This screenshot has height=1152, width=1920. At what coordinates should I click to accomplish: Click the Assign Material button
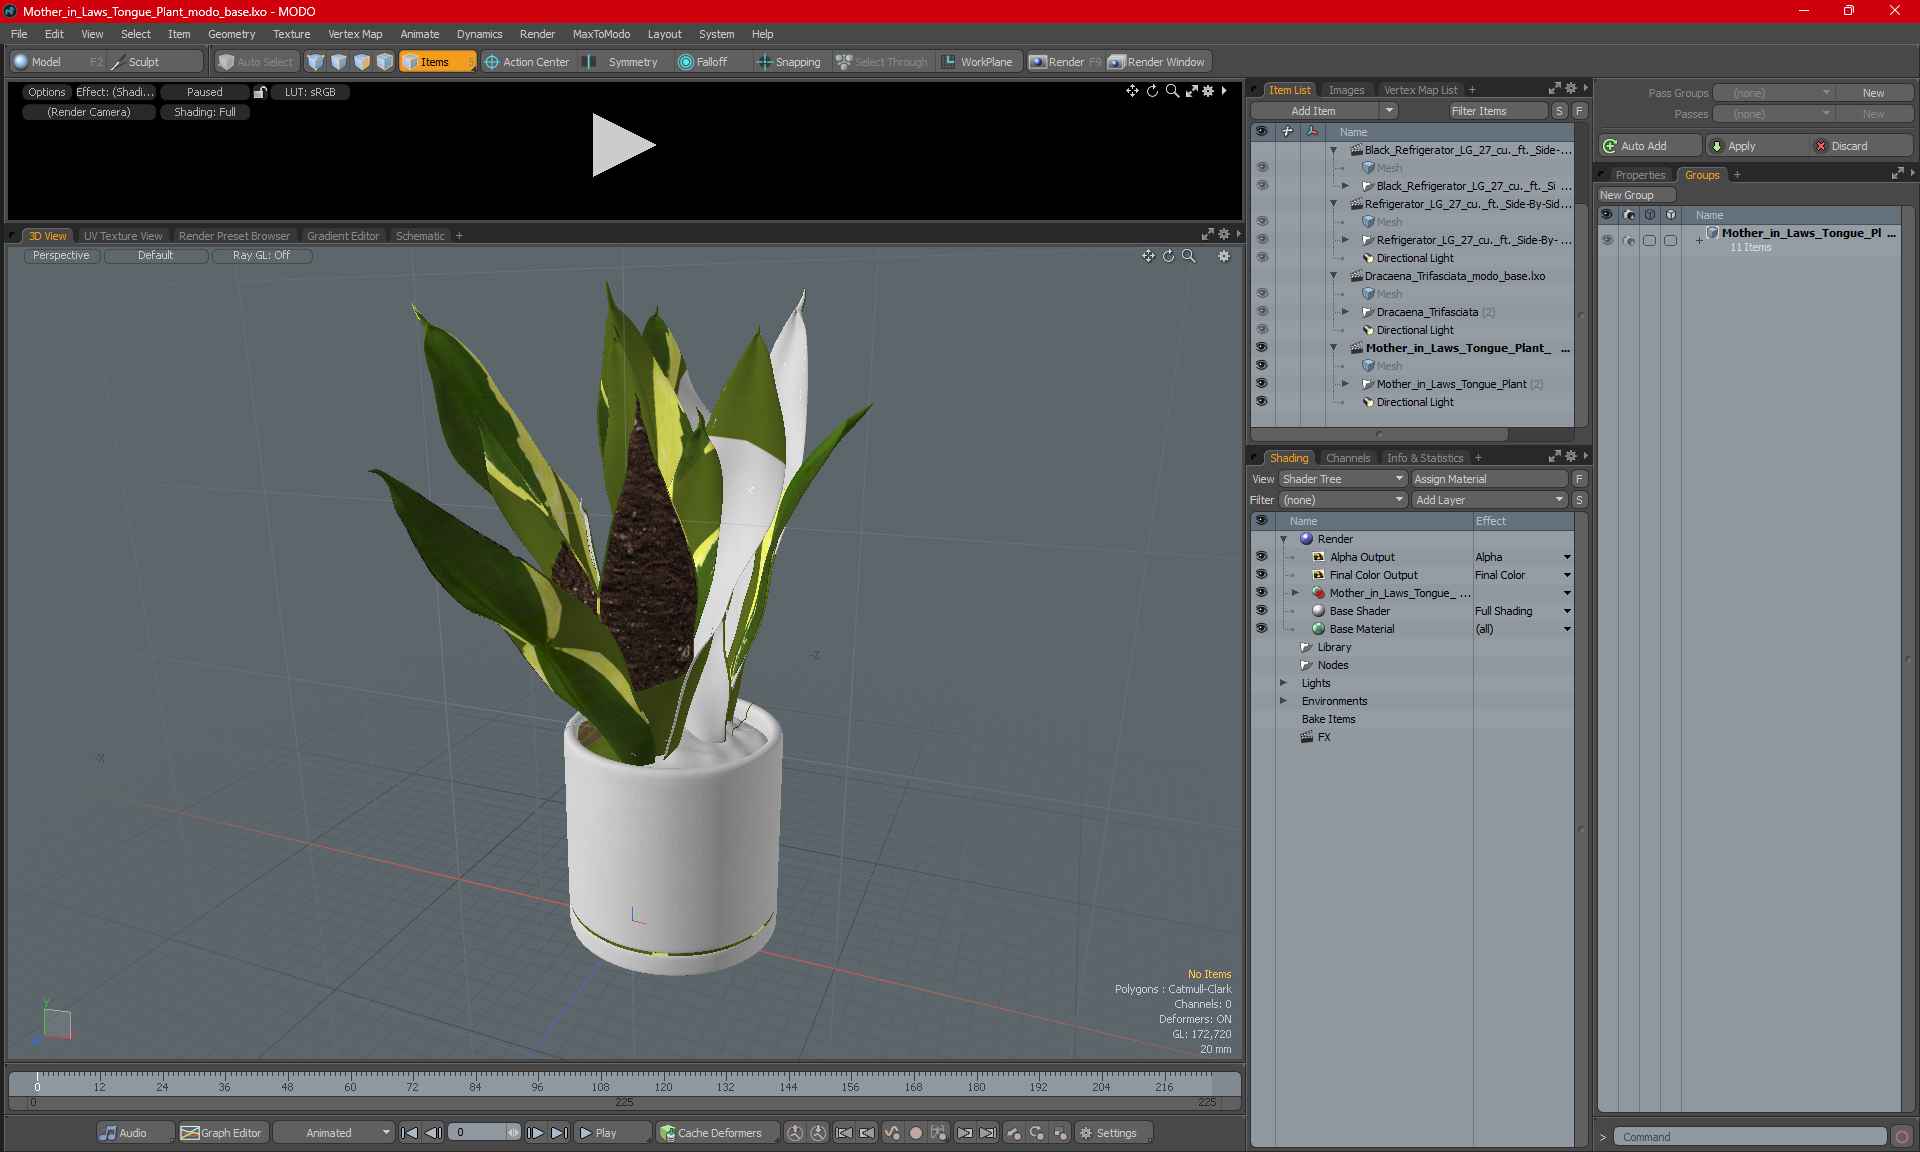pos(1488,479)
